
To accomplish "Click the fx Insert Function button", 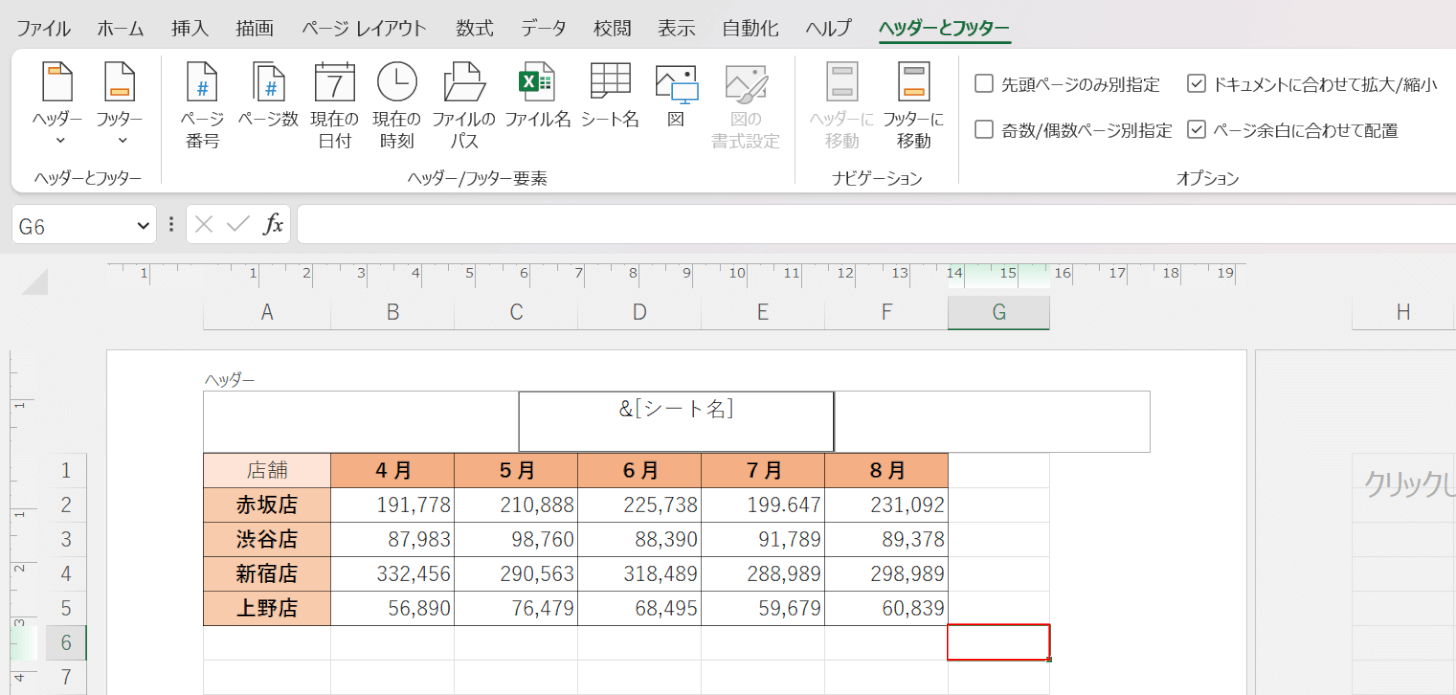I will (273, 225).
